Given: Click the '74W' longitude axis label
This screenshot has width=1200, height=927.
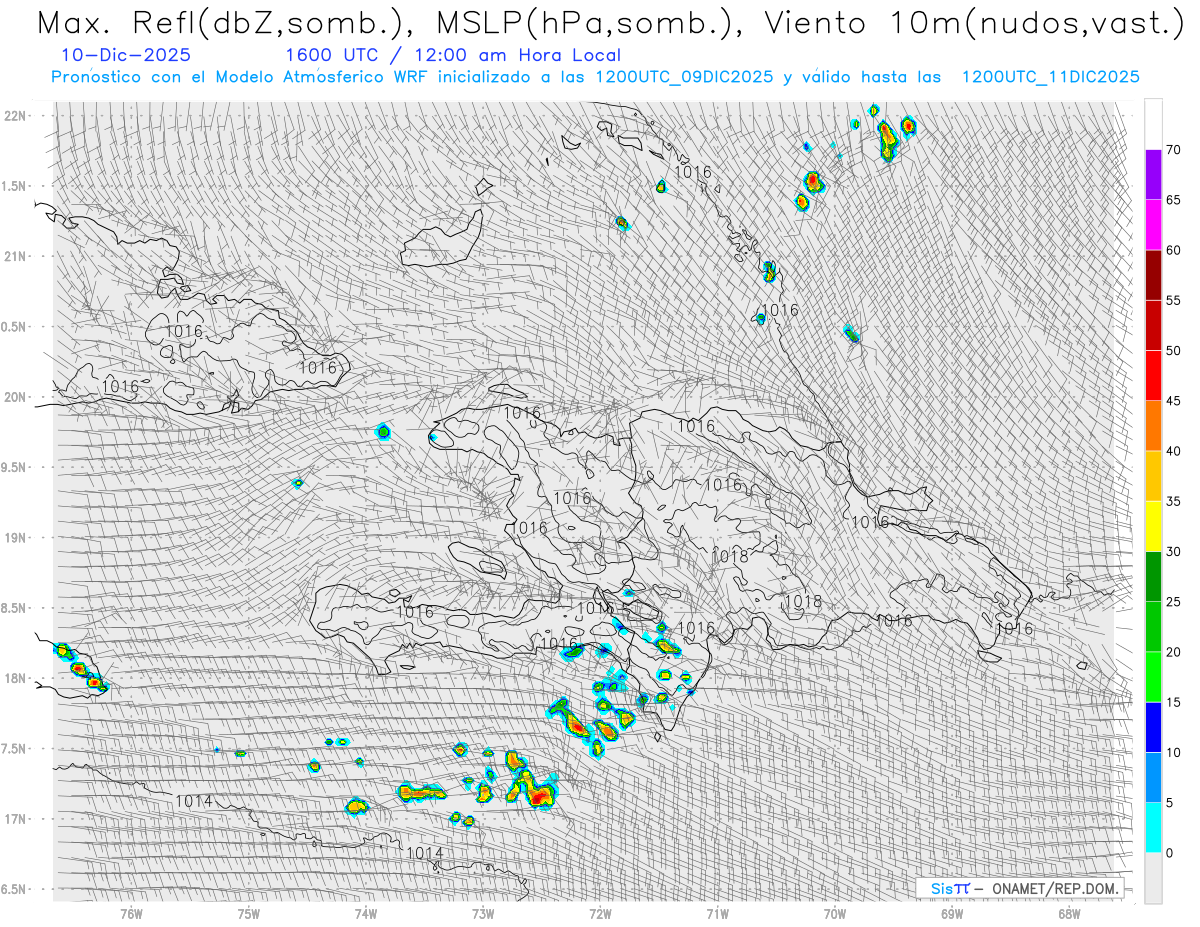Looking at the screenshot, I should (x=365, y=912).
